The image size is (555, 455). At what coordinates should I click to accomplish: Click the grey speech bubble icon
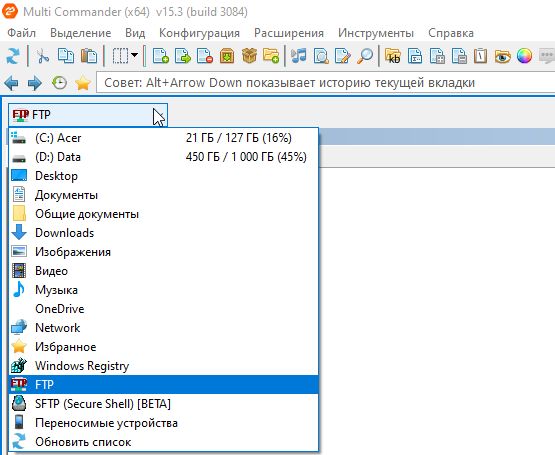[547, 56]
